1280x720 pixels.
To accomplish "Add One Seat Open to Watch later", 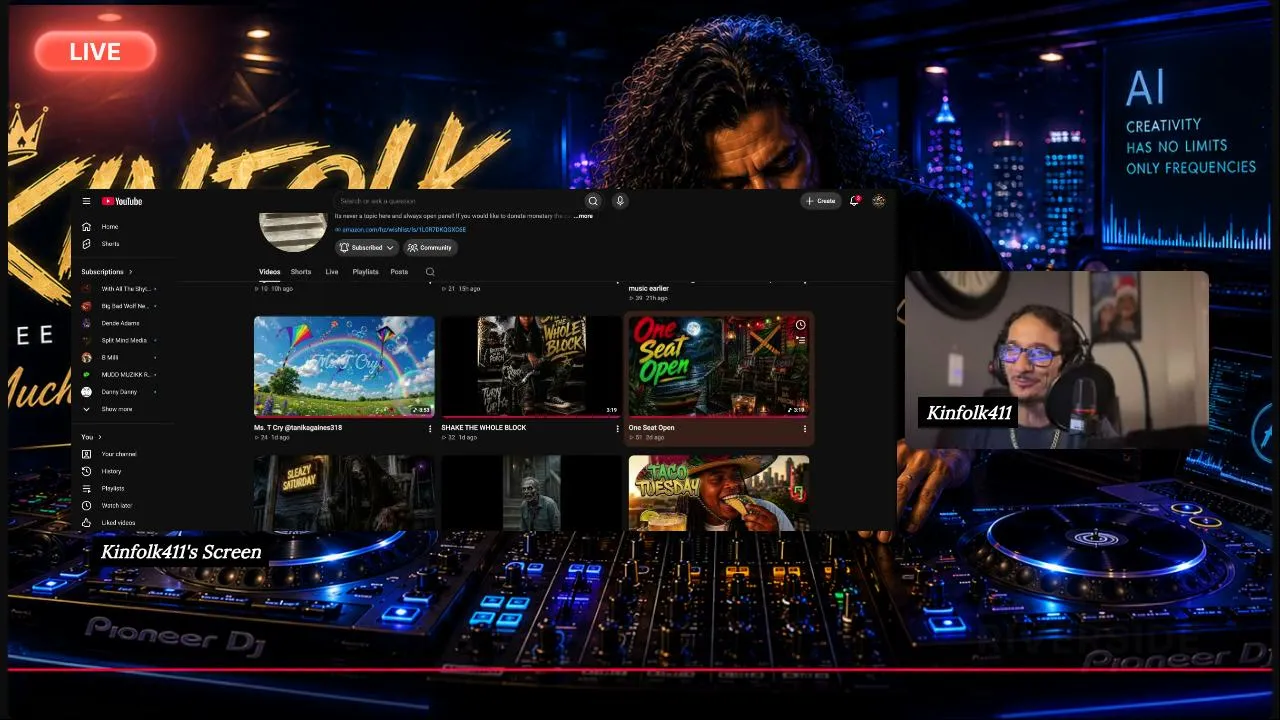I will pyautogui.click(x=800, y=325).
